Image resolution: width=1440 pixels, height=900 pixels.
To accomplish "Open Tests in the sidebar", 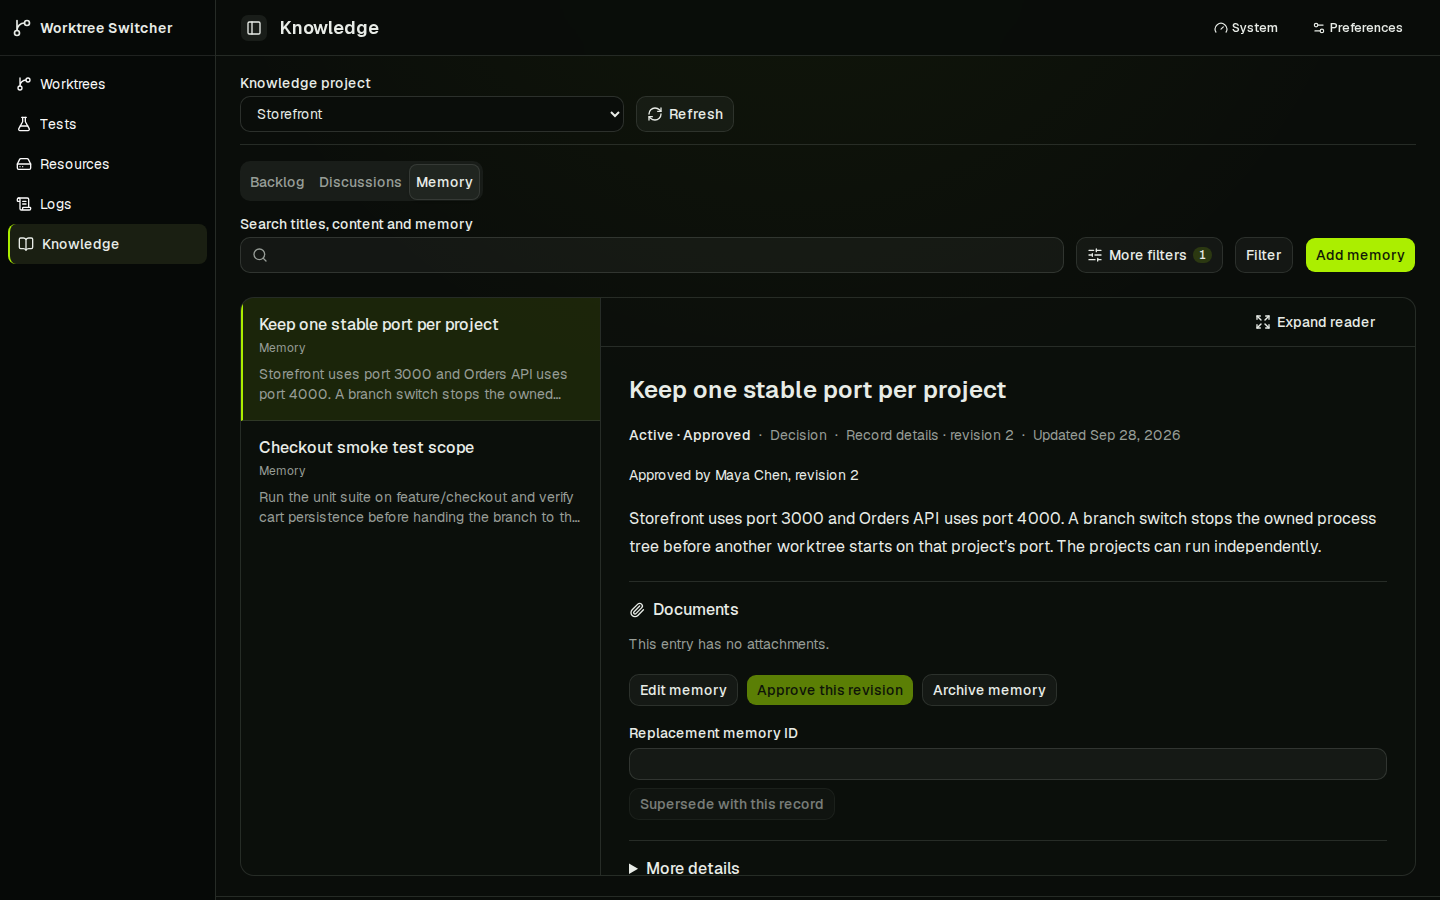I will (107, 124).
